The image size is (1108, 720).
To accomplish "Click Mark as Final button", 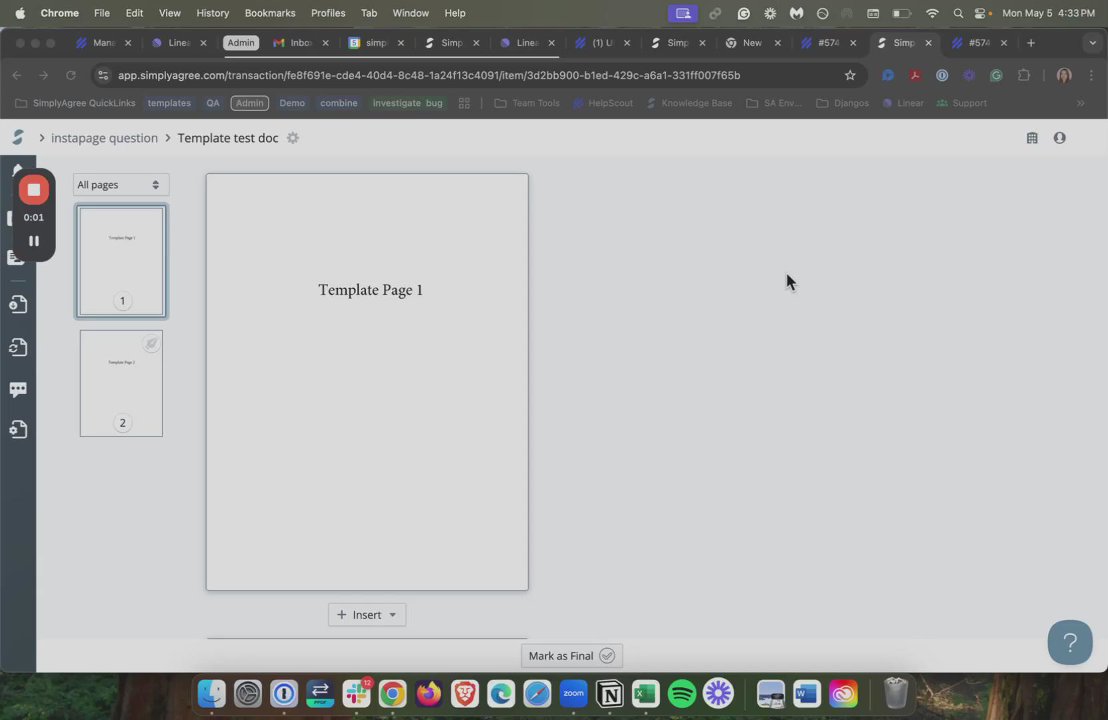I will click(x=572, y=656).
